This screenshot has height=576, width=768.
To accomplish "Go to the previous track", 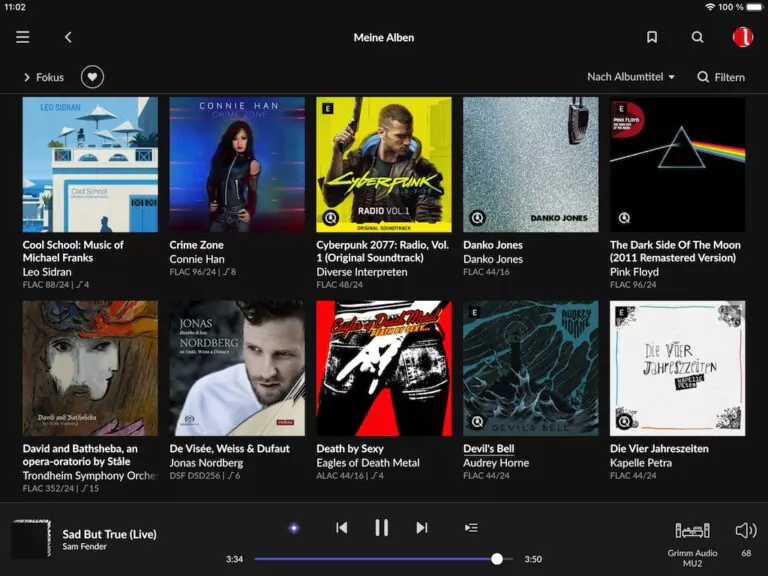I will (x=342, y=528).
